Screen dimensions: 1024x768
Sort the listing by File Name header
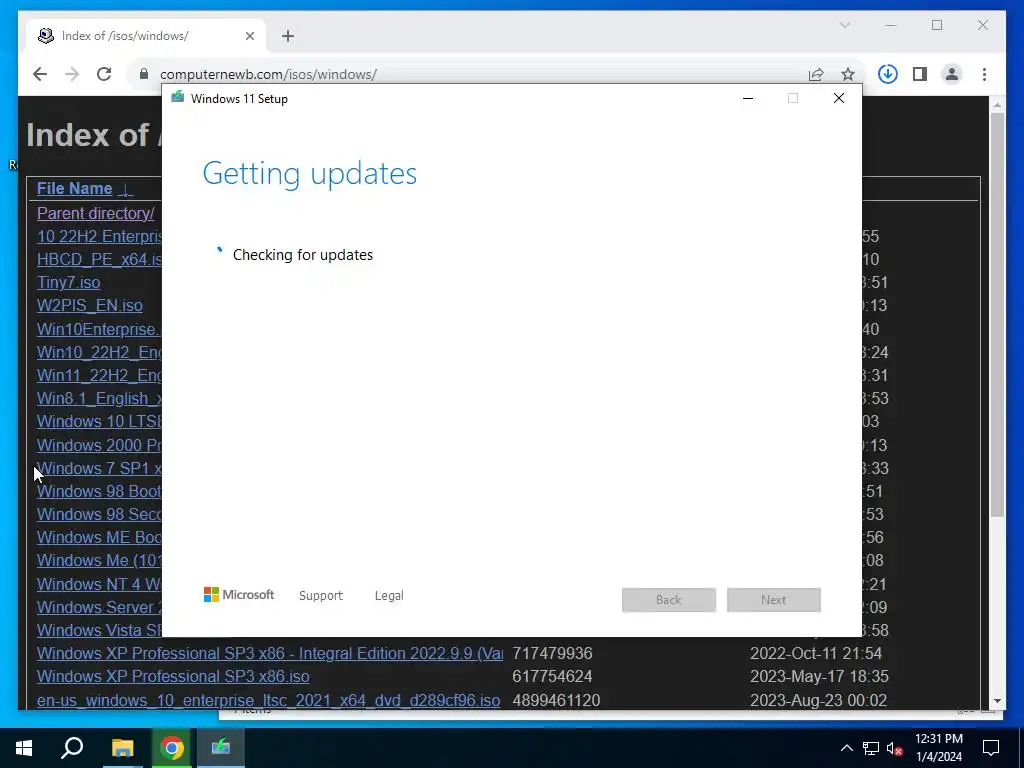74,189
